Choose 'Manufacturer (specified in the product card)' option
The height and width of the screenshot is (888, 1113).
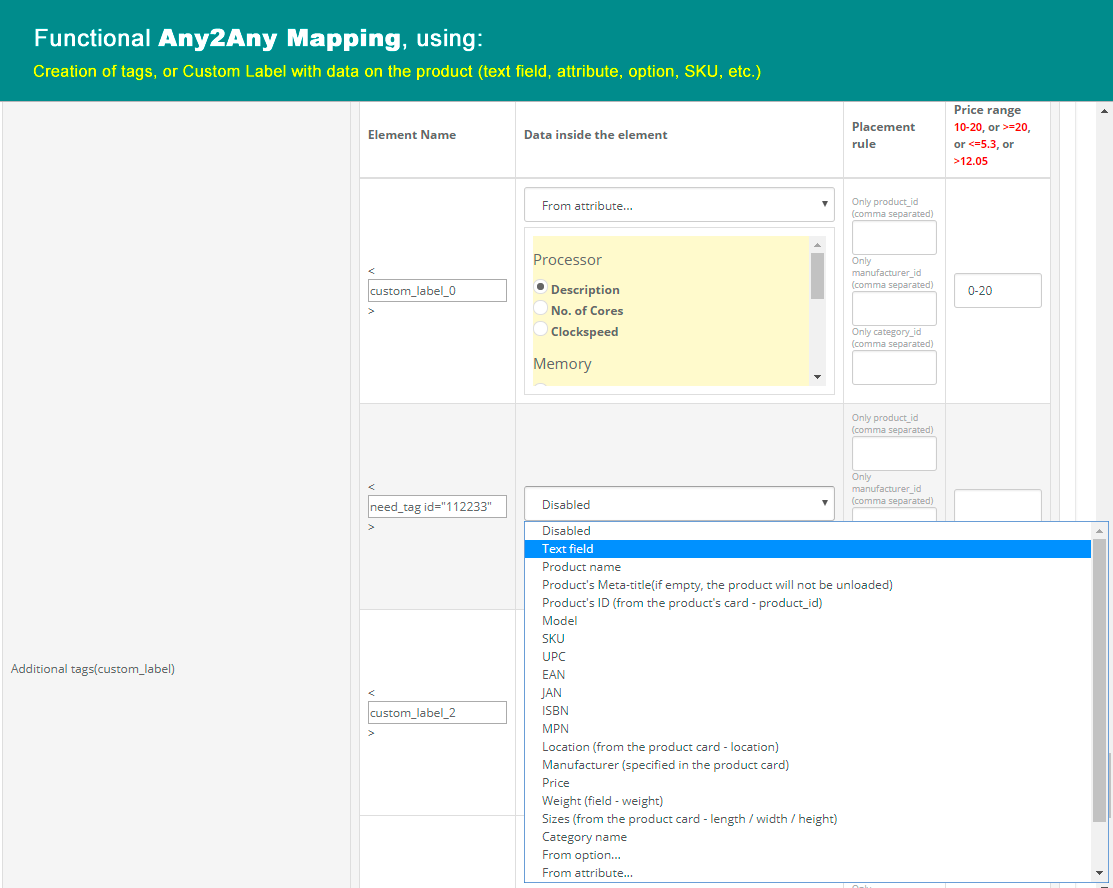tap(808, 764)
